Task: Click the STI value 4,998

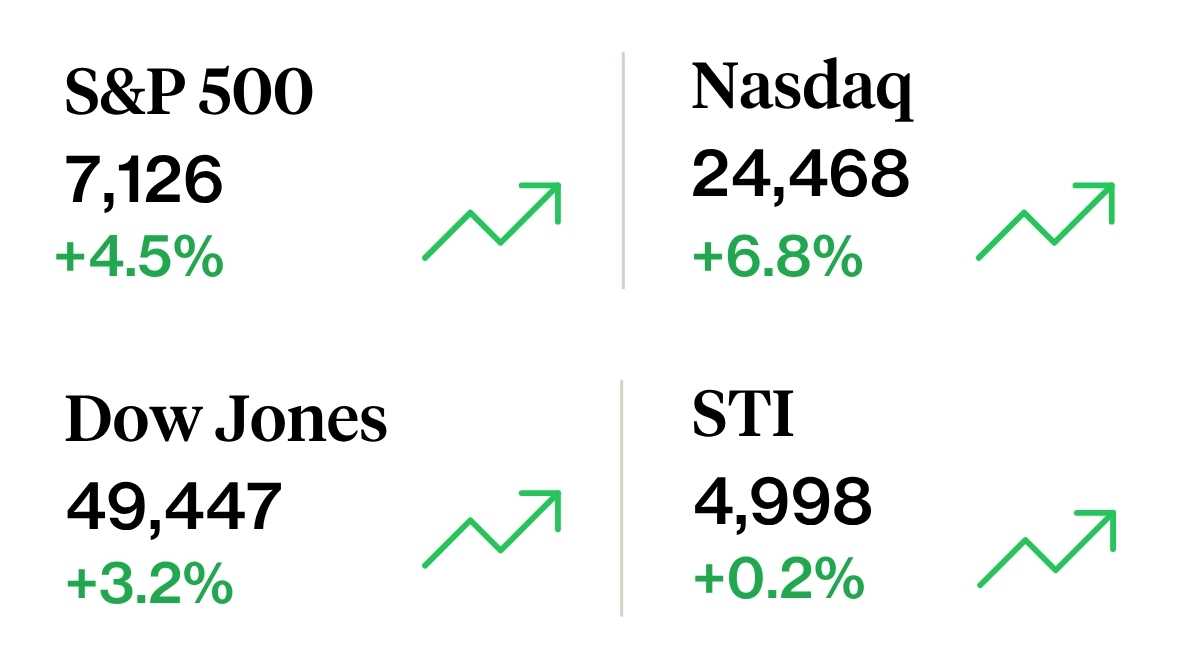Action: tap(782, 501)
